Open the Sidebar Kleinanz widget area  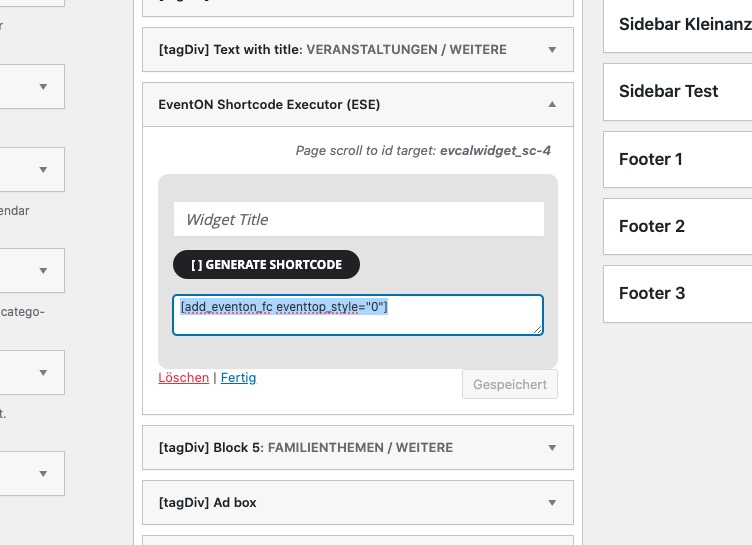click(x=677, y=25)
